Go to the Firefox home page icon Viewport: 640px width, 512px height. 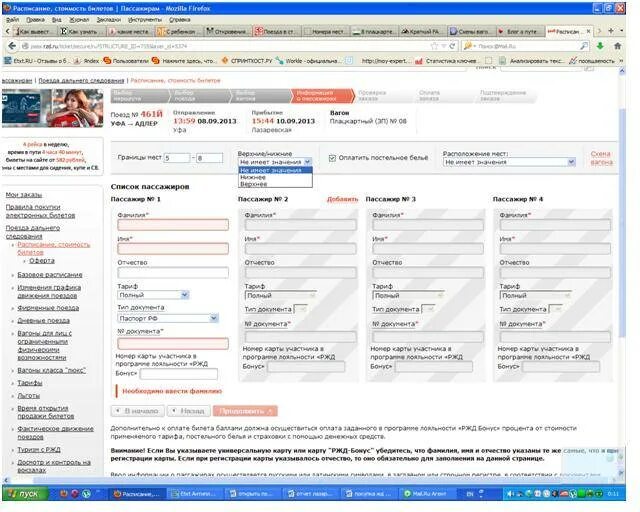617,46
